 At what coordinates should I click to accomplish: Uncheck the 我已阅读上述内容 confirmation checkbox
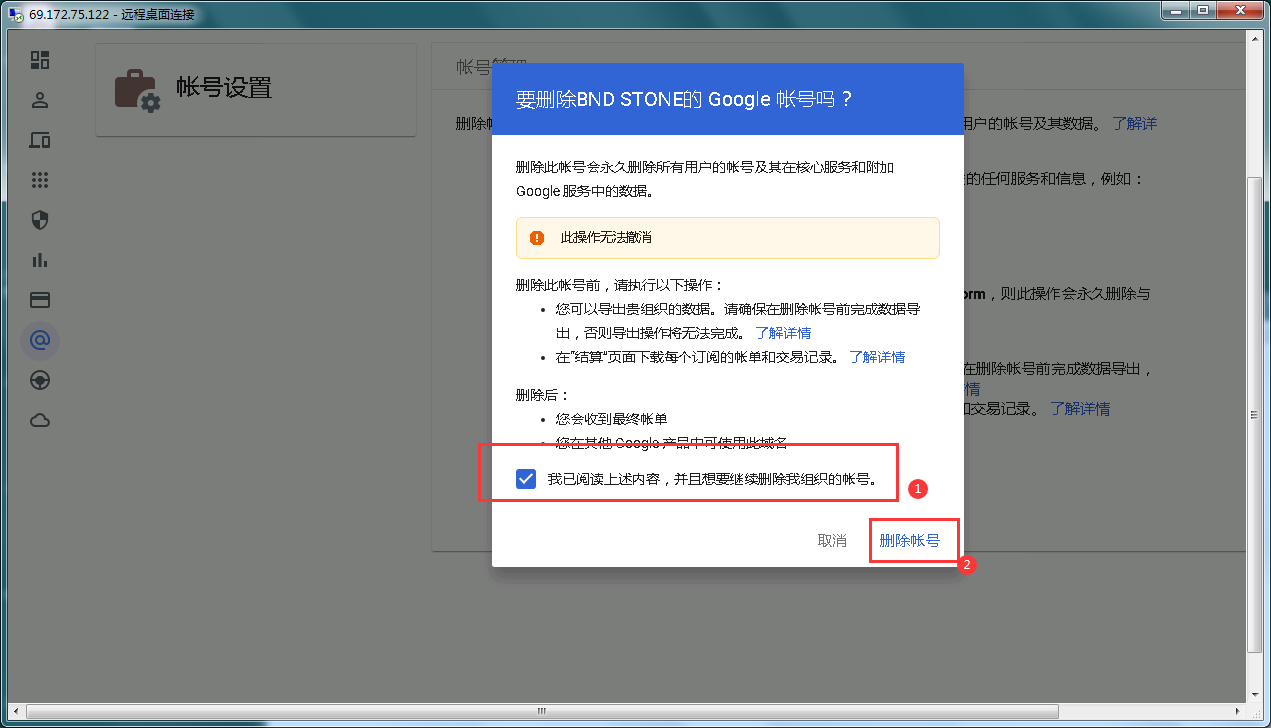click(x=526, y=479)
